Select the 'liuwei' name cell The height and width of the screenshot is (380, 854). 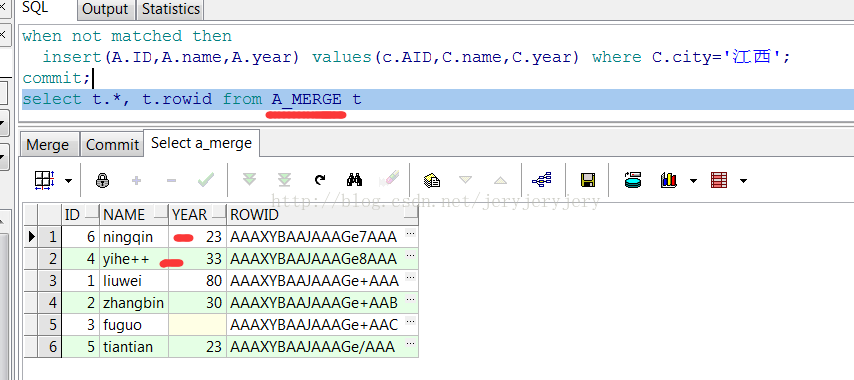point(134,281)
